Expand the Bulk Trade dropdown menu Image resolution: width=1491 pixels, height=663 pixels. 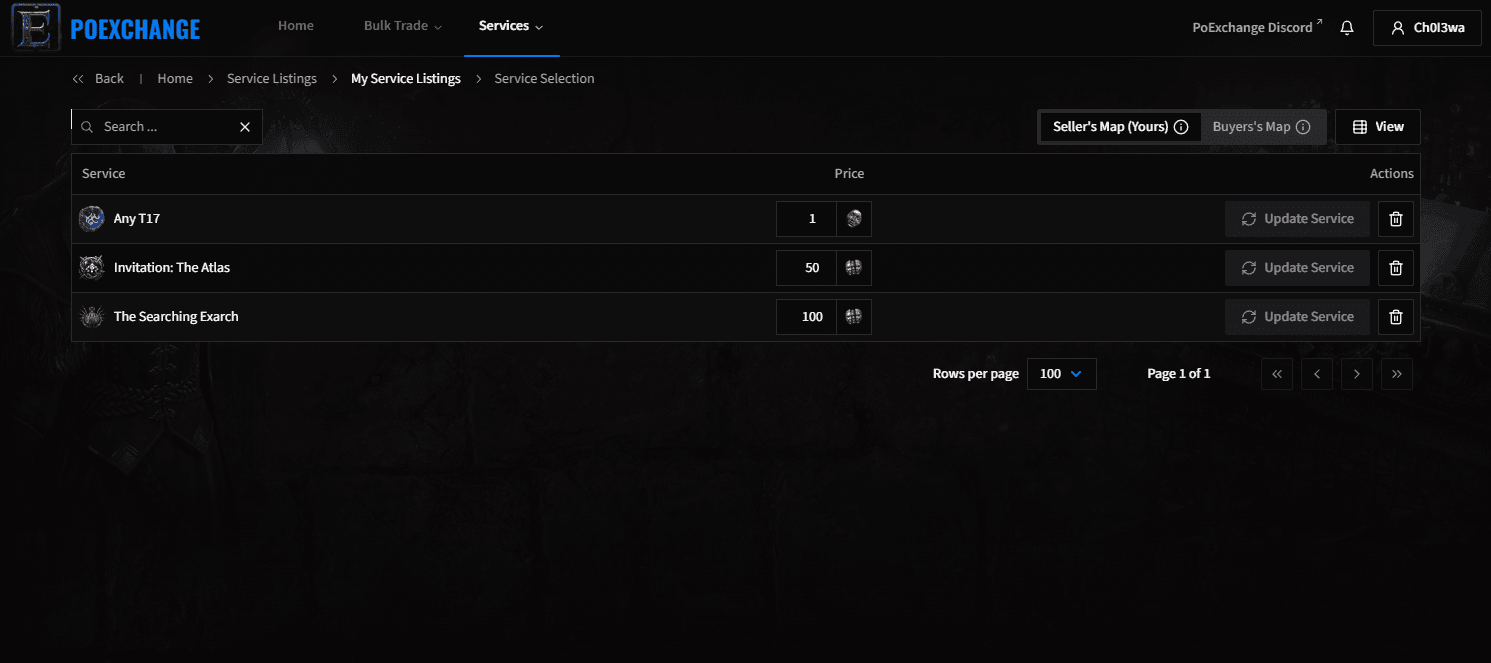[x=402, y=27]
